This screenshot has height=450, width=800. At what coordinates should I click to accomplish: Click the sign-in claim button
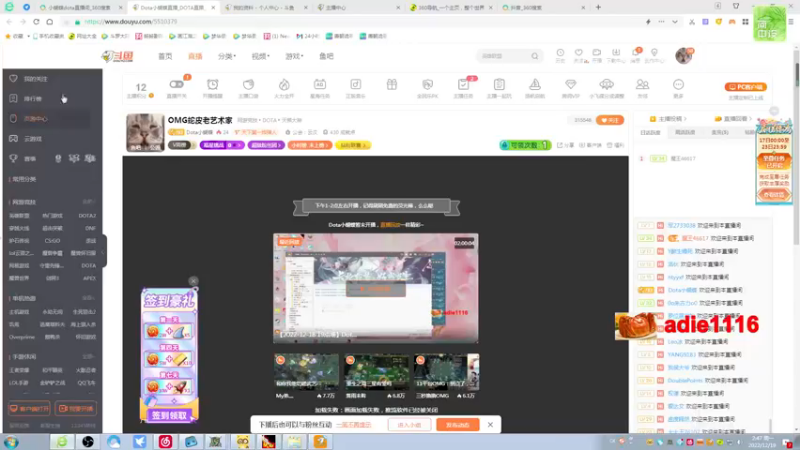[x=169, y=415]
